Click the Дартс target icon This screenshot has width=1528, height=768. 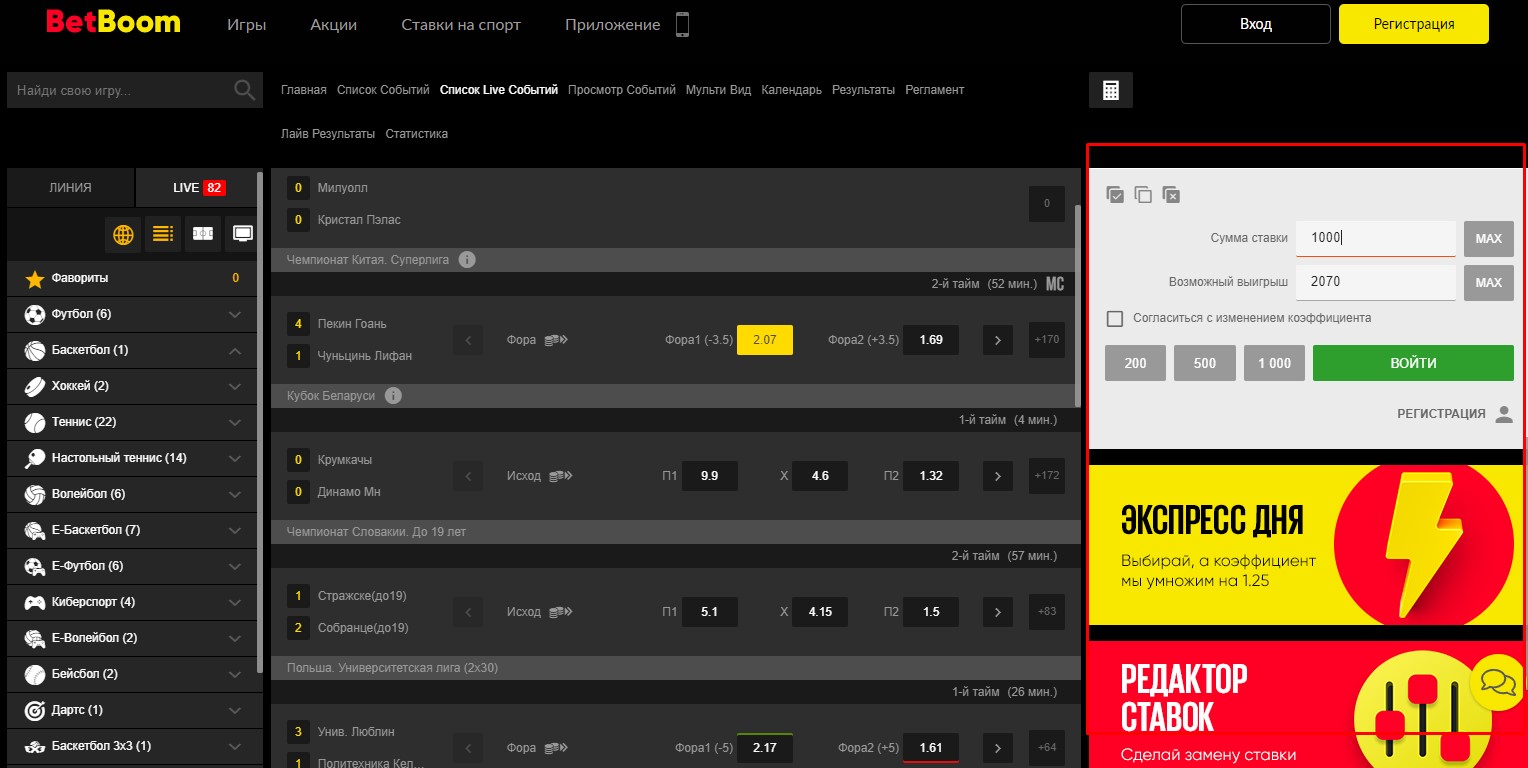click(x=35, y=710)
